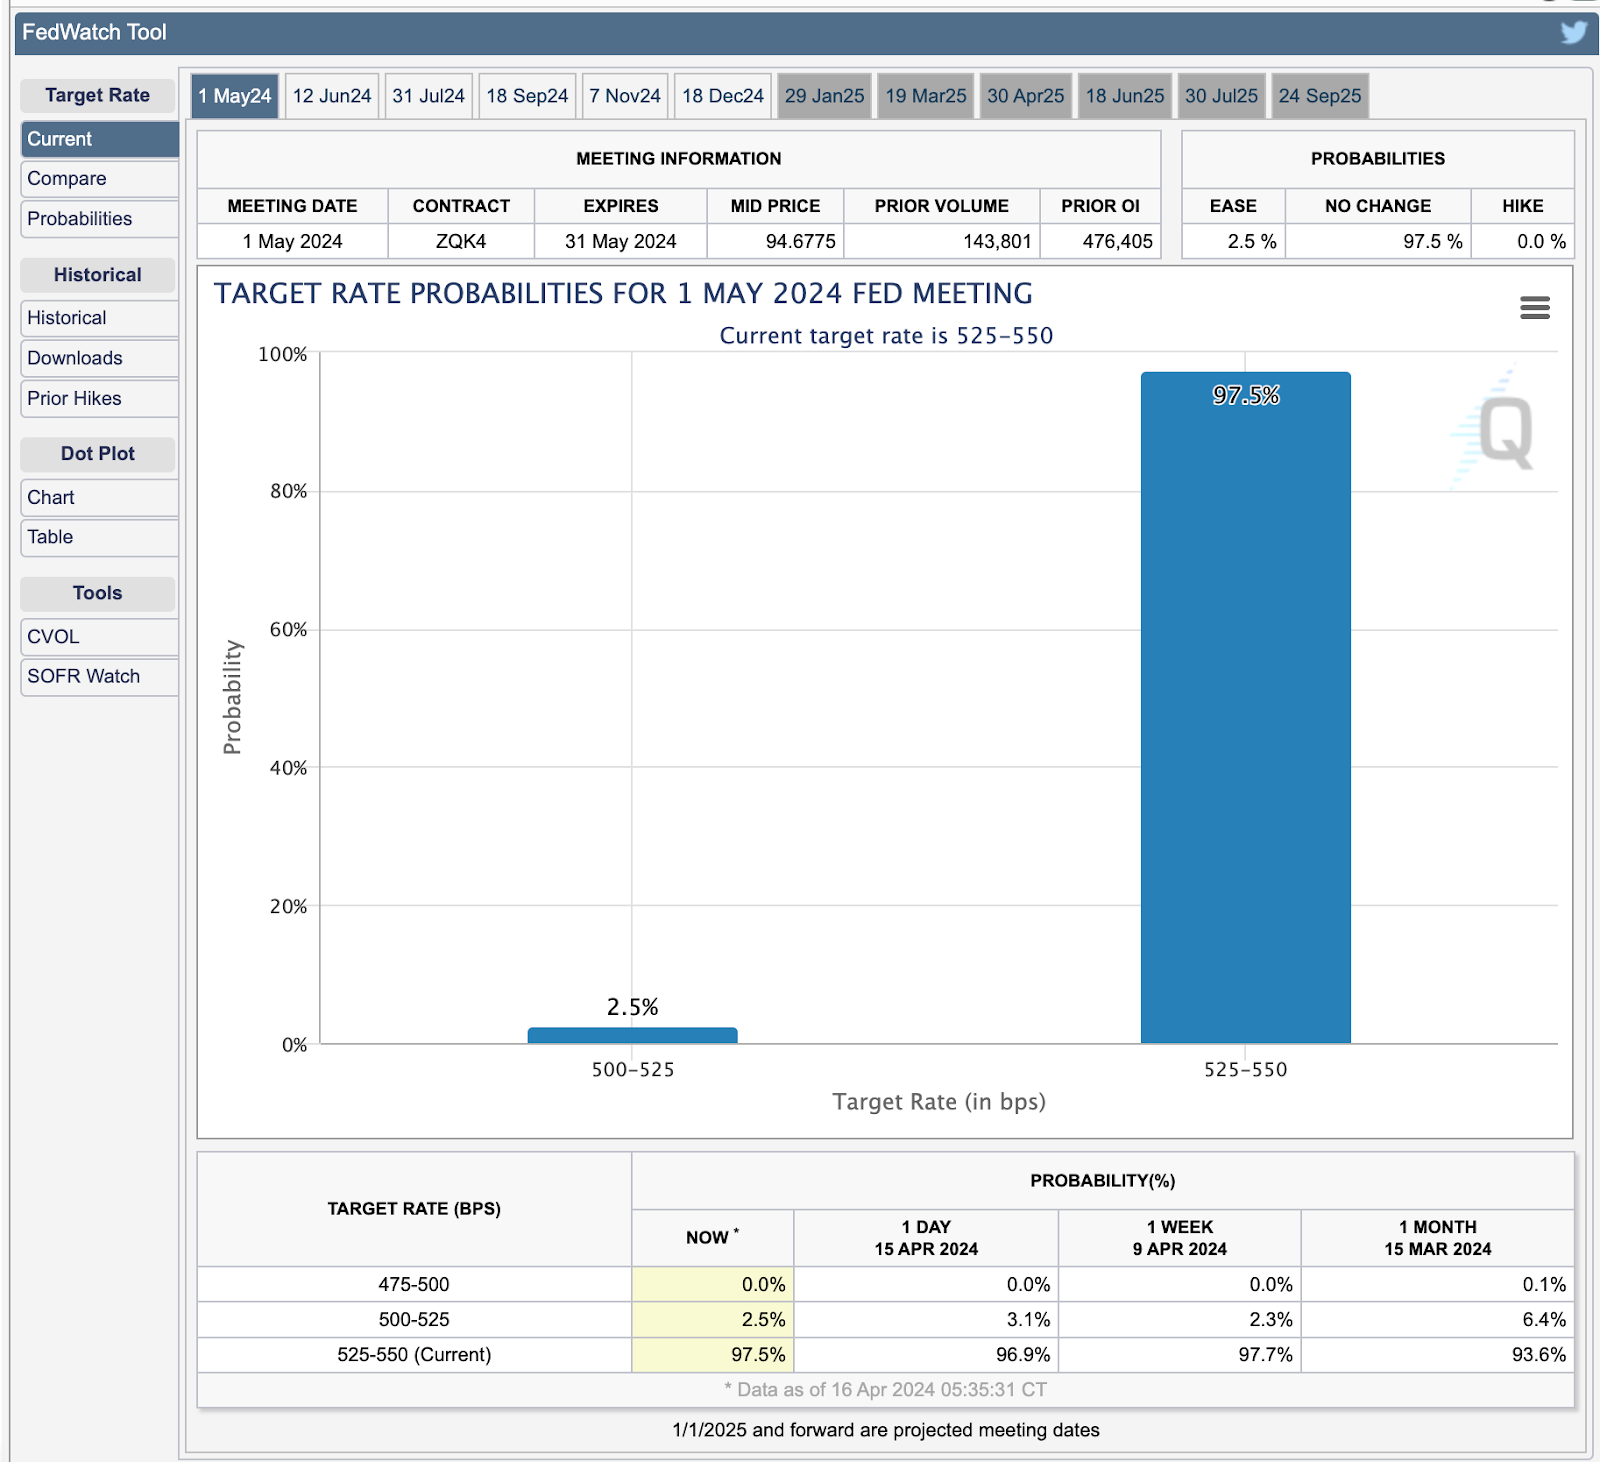Click the Dot Plot section header

tap(97, 453)
